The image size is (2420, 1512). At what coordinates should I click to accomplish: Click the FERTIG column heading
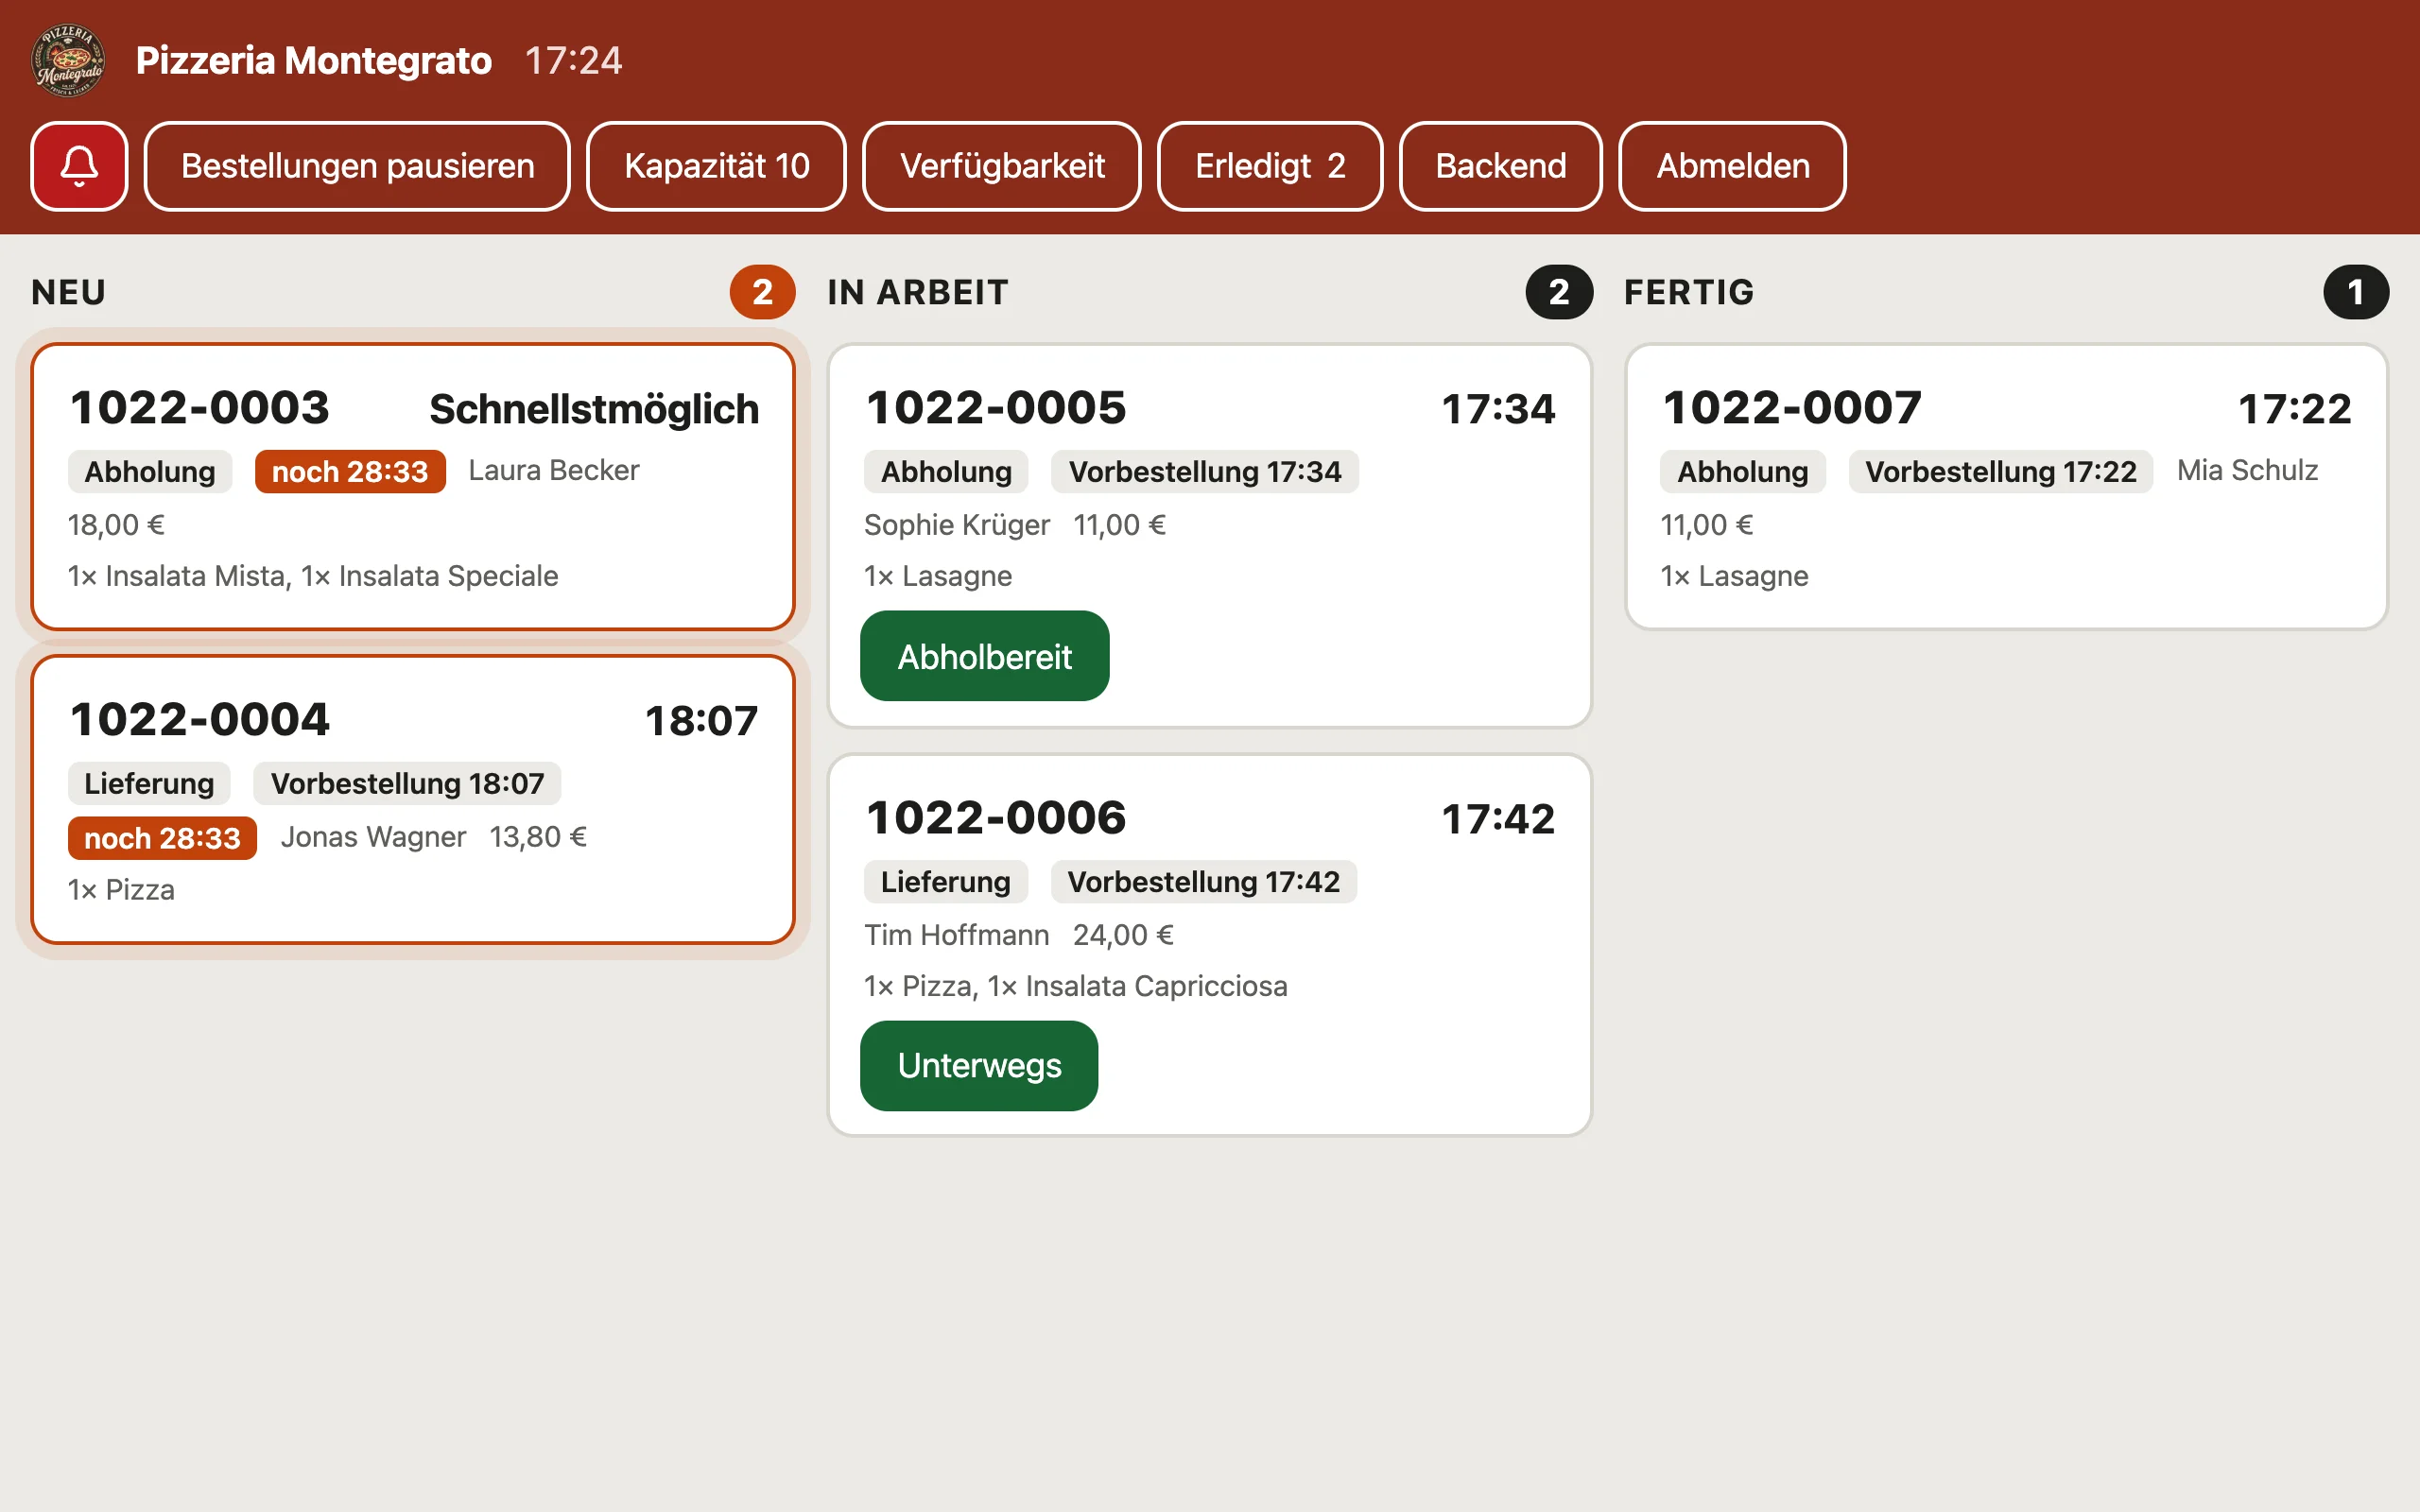(x=1689, y=292)
